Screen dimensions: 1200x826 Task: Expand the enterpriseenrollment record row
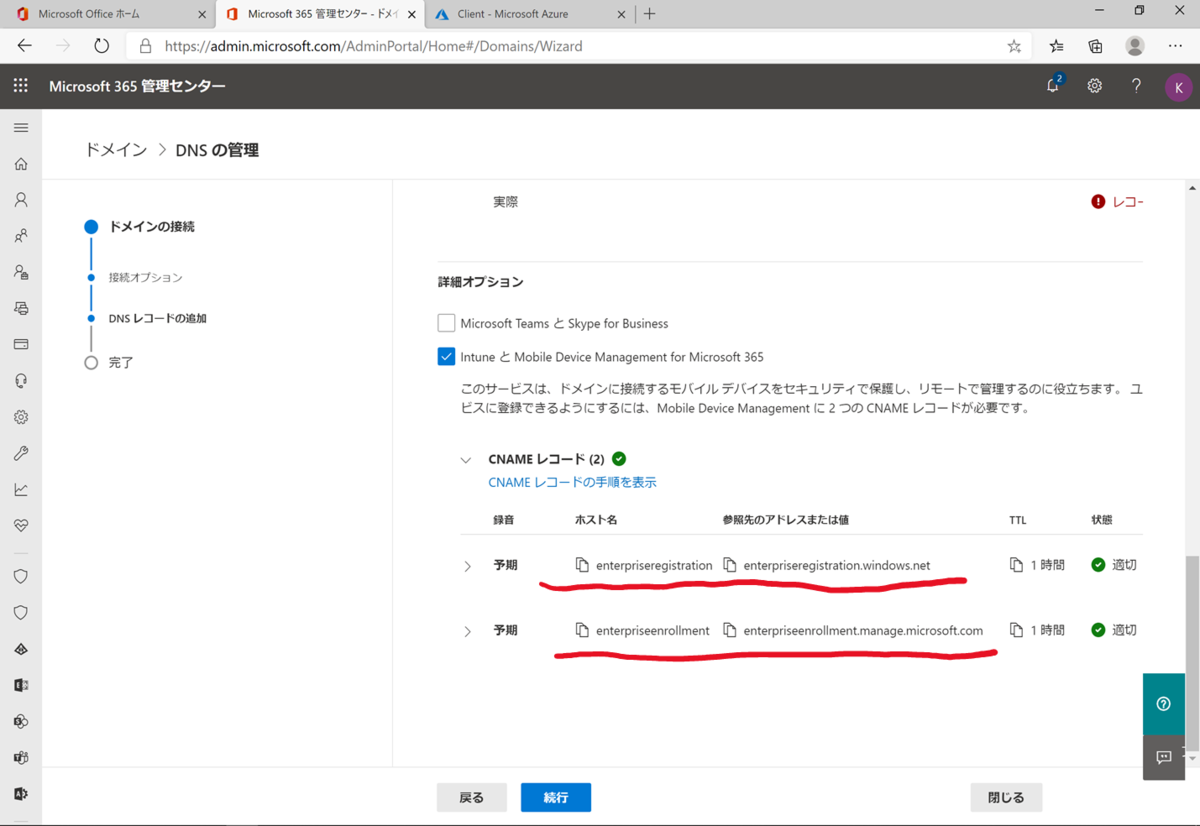click(467, 631)
